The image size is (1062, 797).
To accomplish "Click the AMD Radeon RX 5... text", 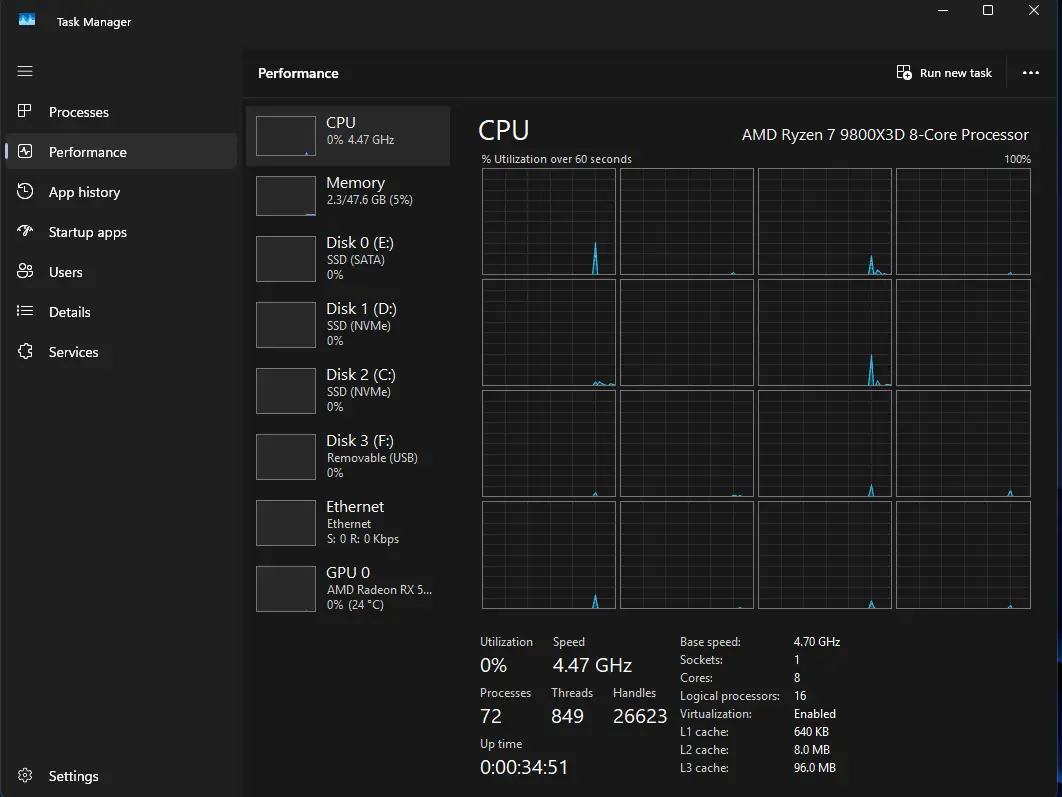I will click(379, 590).
